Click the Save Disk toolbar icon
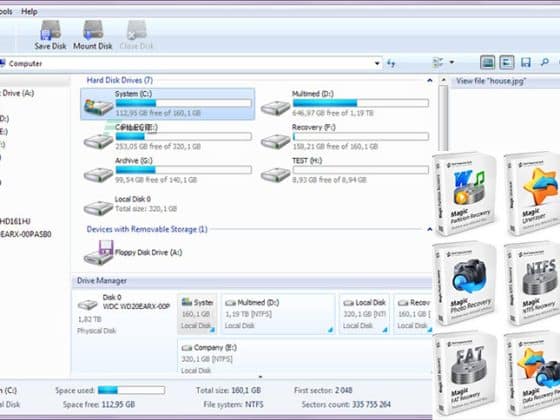The image size is (560, 420). [50, 35]
